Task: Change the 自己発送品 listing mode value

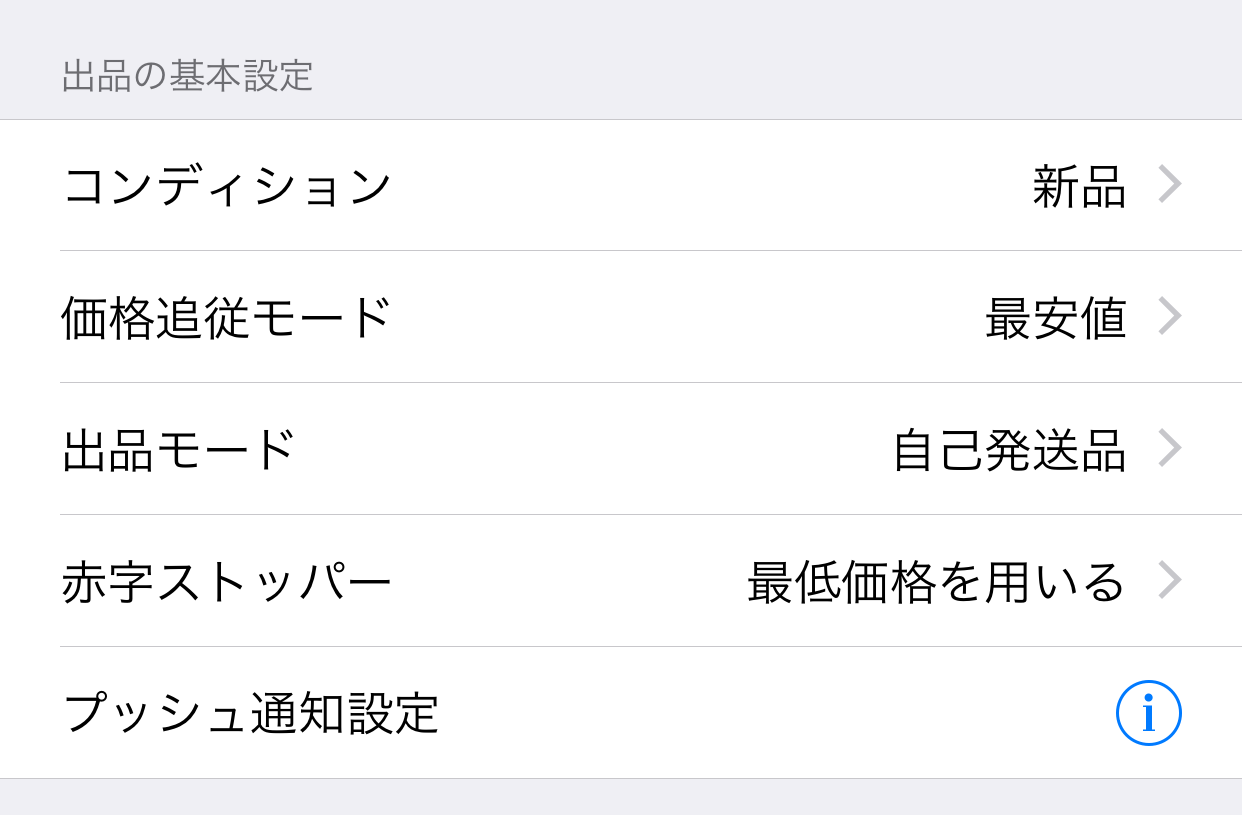Action: 1009,450
